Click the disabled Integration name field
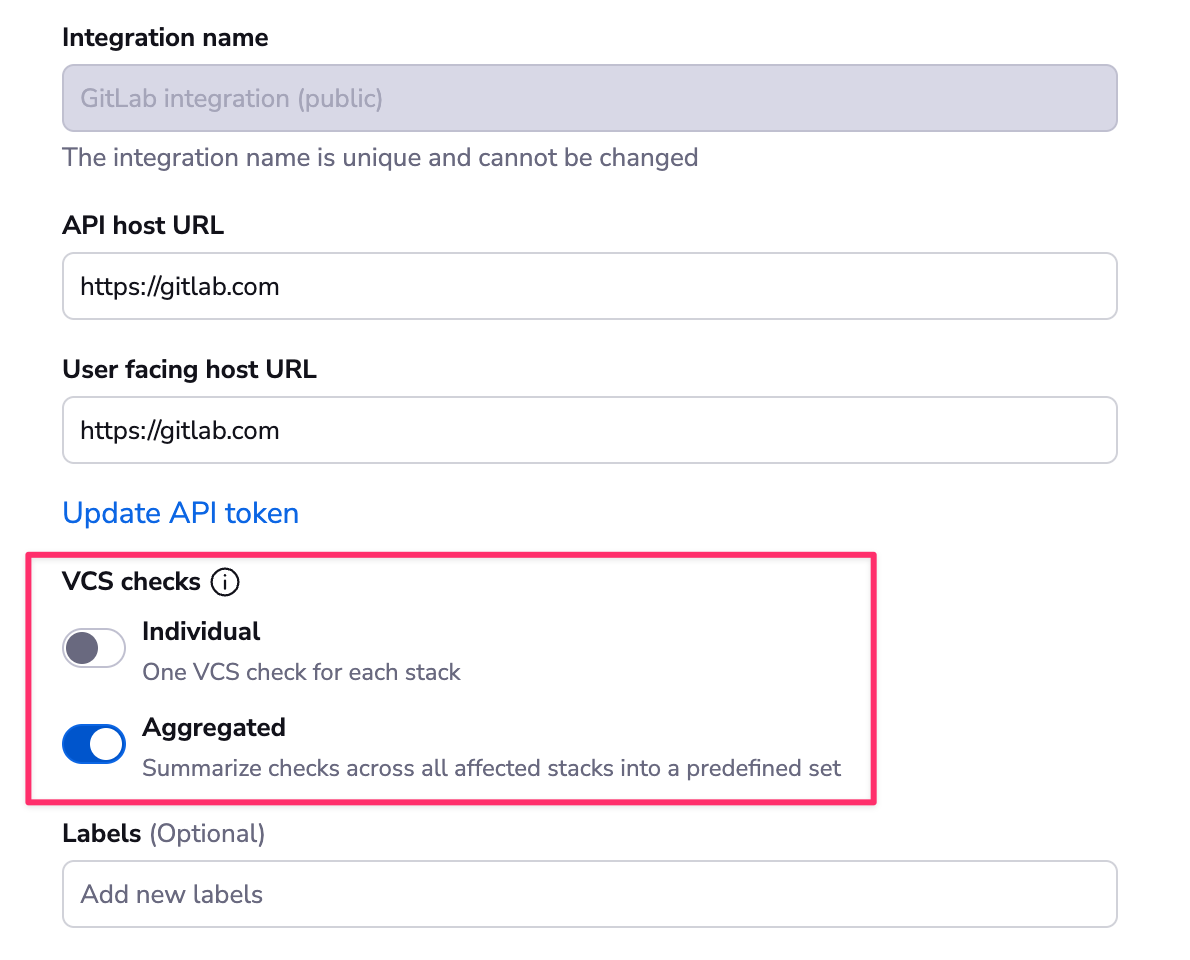1190x960 pixels. pyautogui.click(x=589, y=98)
